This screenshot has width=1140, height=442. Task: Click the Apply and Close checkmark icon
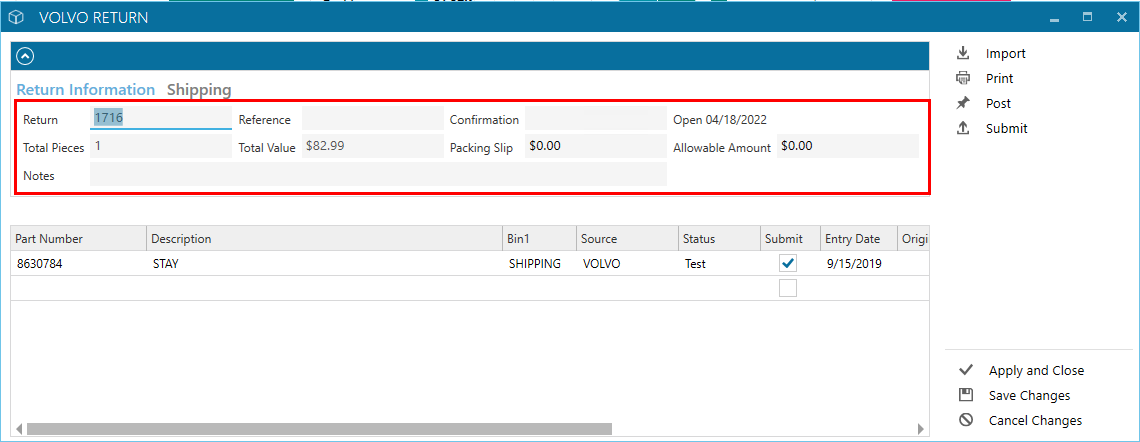[966, 370]
